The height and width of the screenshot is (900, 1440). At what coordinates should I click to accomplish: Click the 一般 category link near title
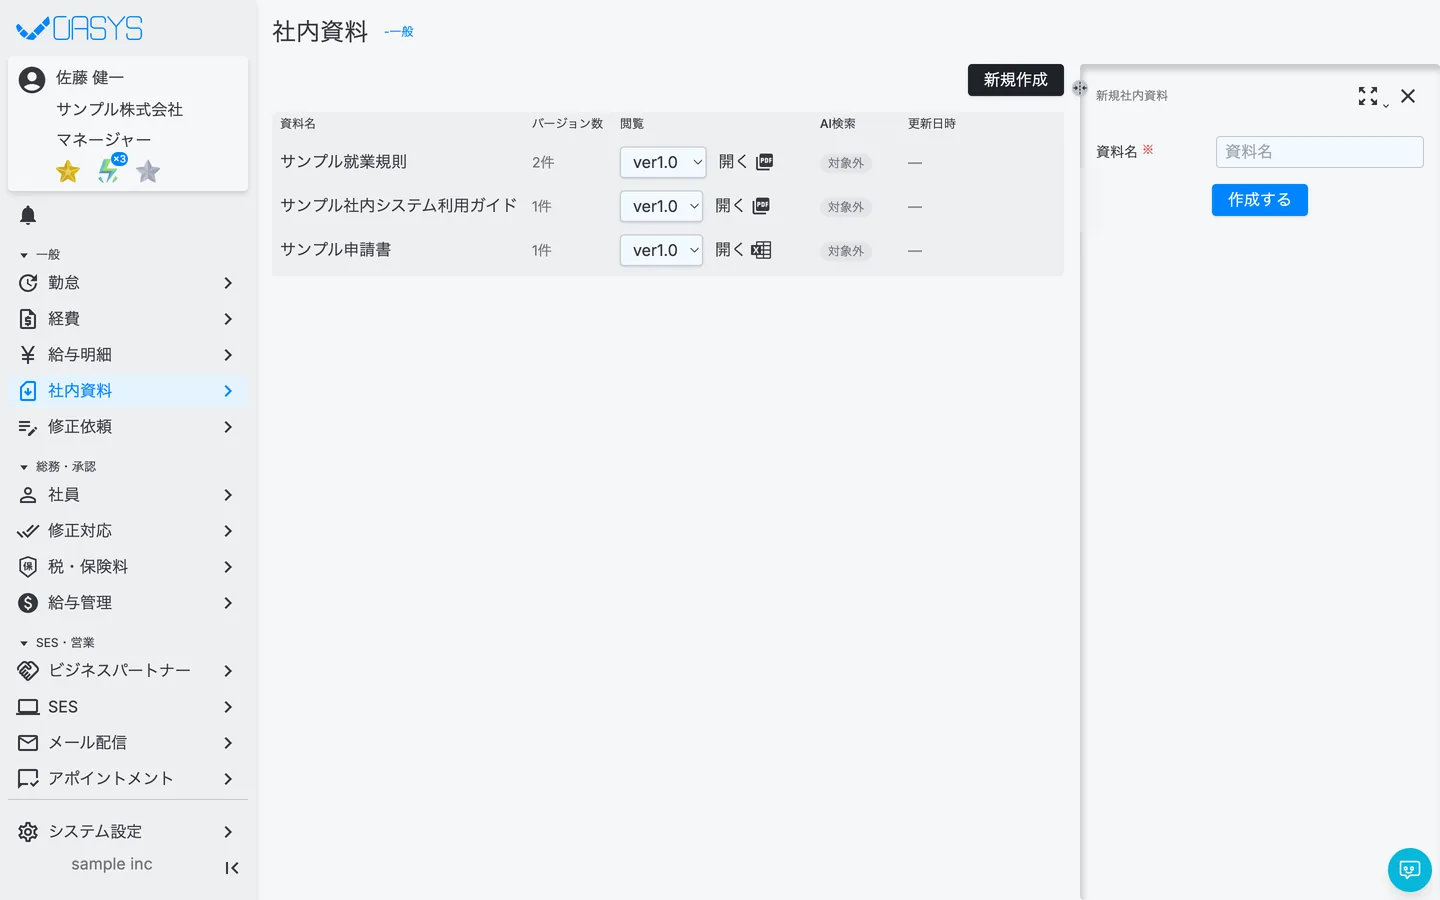coord(399,32)
